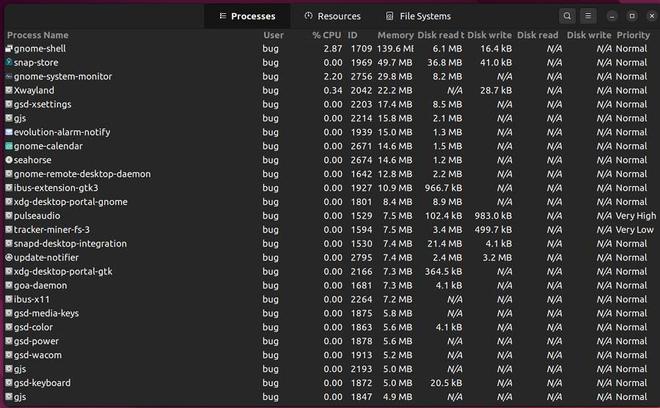Image resolution: width=660 pixels, height=408 pixels.
Task: Select the gnome-calendar process name
Action: click(48, 146)
